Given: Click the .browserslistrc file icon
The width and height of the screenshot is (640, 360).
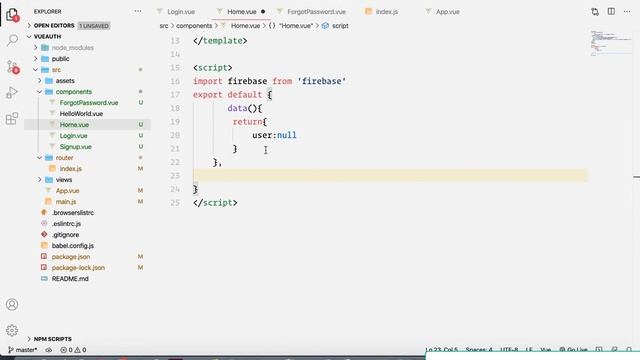Looking at the screenshot, I should pyautogui.click(x=44, y=213).
